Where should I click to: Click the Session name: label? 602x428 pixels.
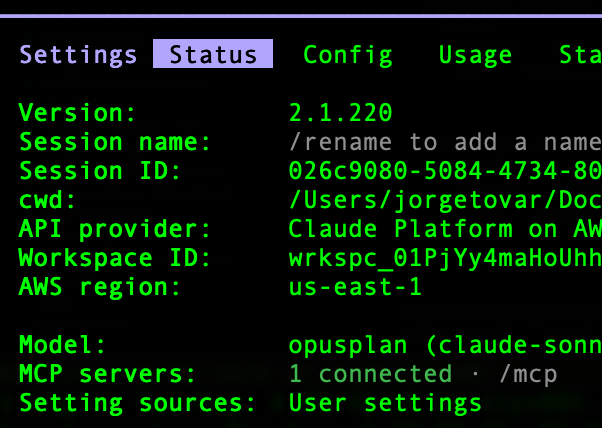115,142
